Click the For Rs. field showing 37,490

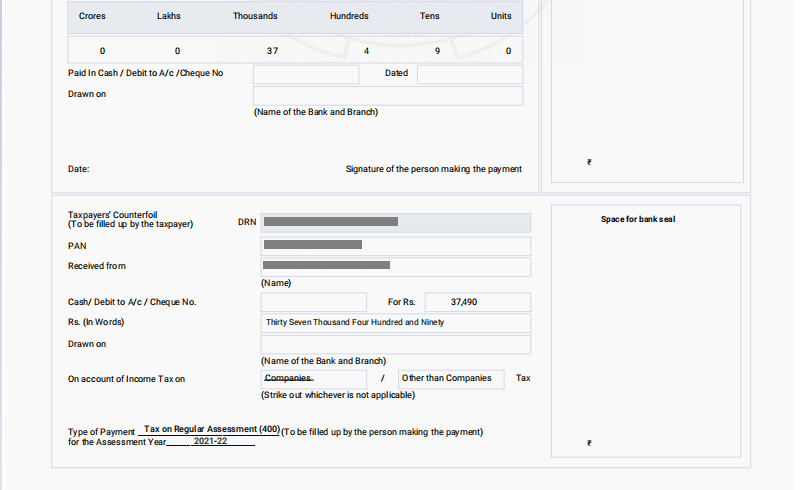[x=477, y=302]
